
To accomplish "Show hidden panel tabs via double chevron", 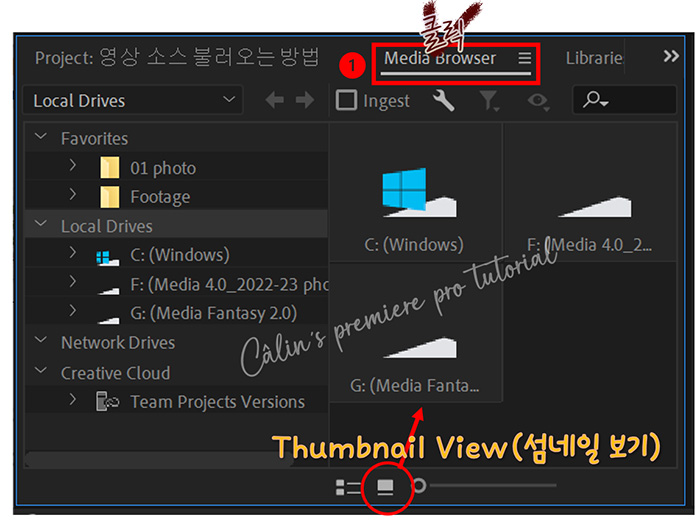I will (671, 56).
